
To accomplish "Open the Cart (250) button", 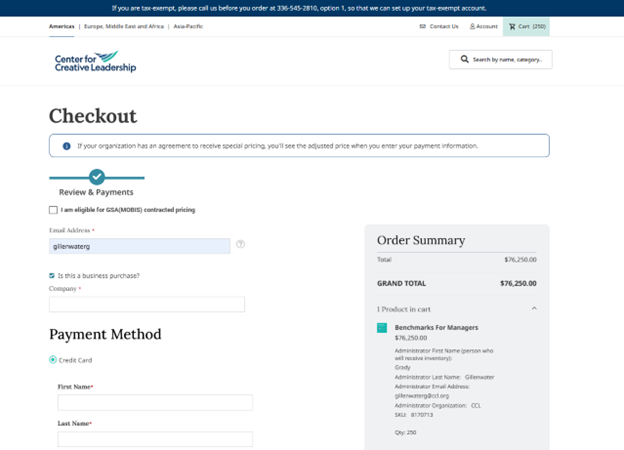I will point(526,27).
